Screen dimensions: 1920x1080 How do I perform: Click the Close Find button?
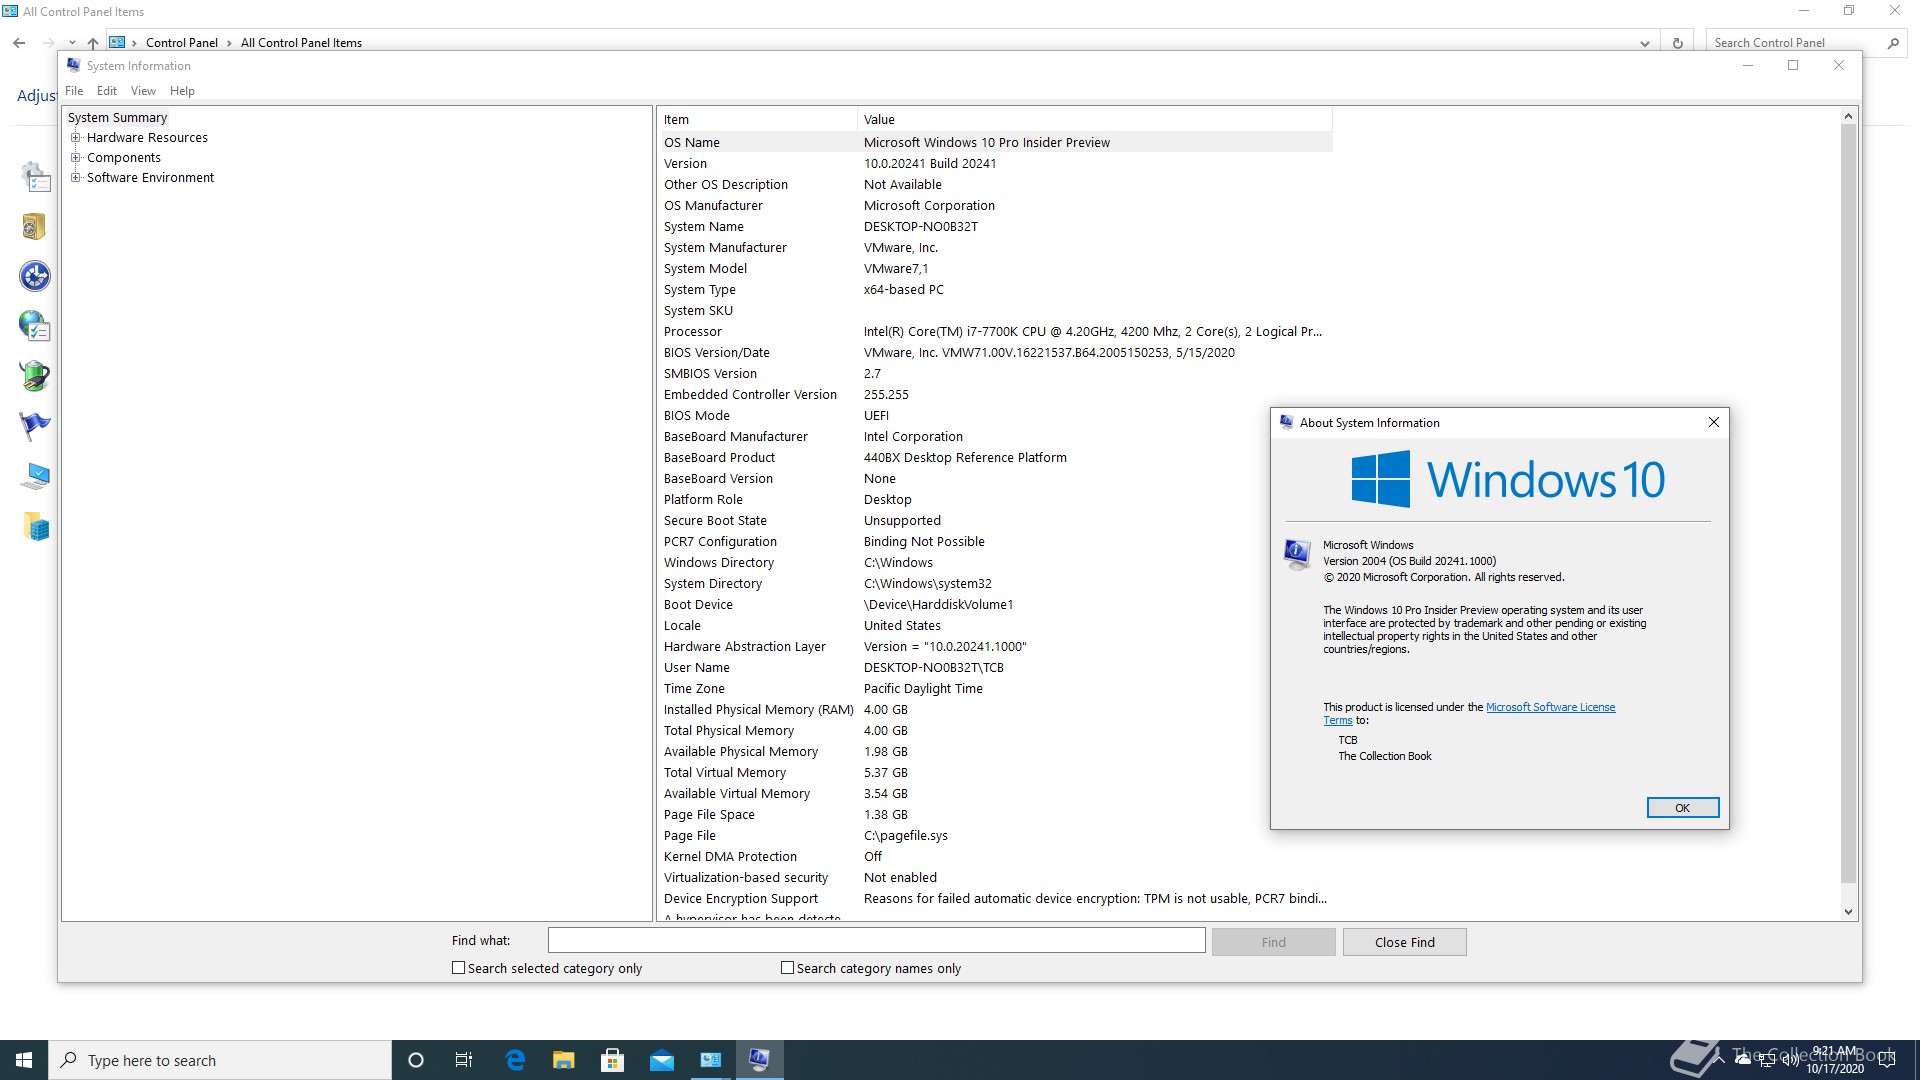[x=1404, y=942]
